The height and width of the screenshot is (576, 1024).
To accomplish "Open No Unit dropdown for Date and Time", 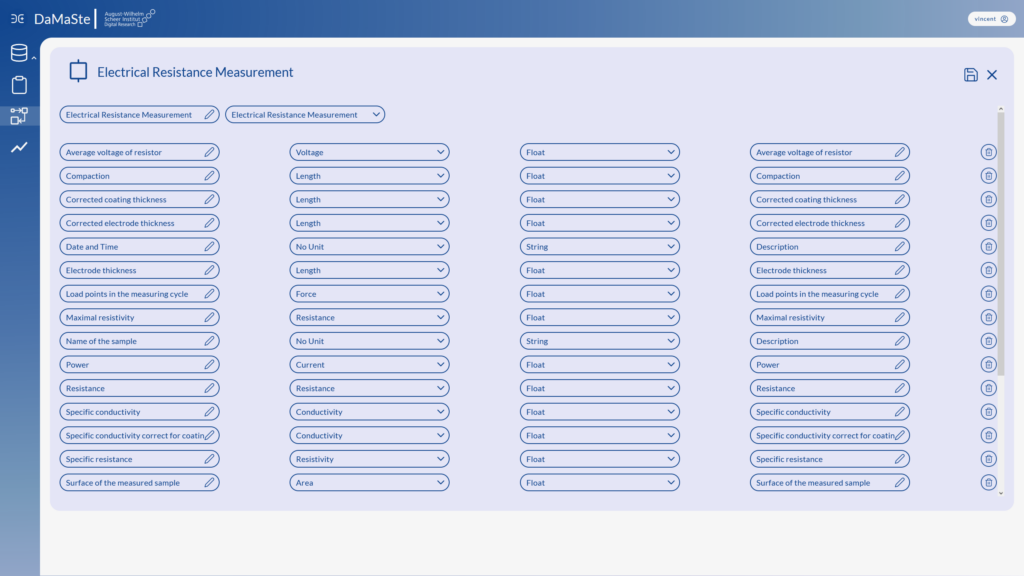I will click(x=370, y=246).
